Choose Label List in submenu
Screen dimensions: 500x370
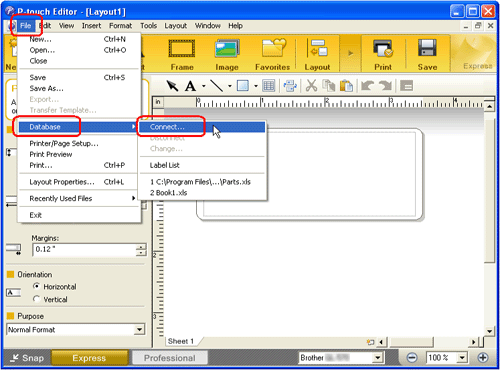202,165
